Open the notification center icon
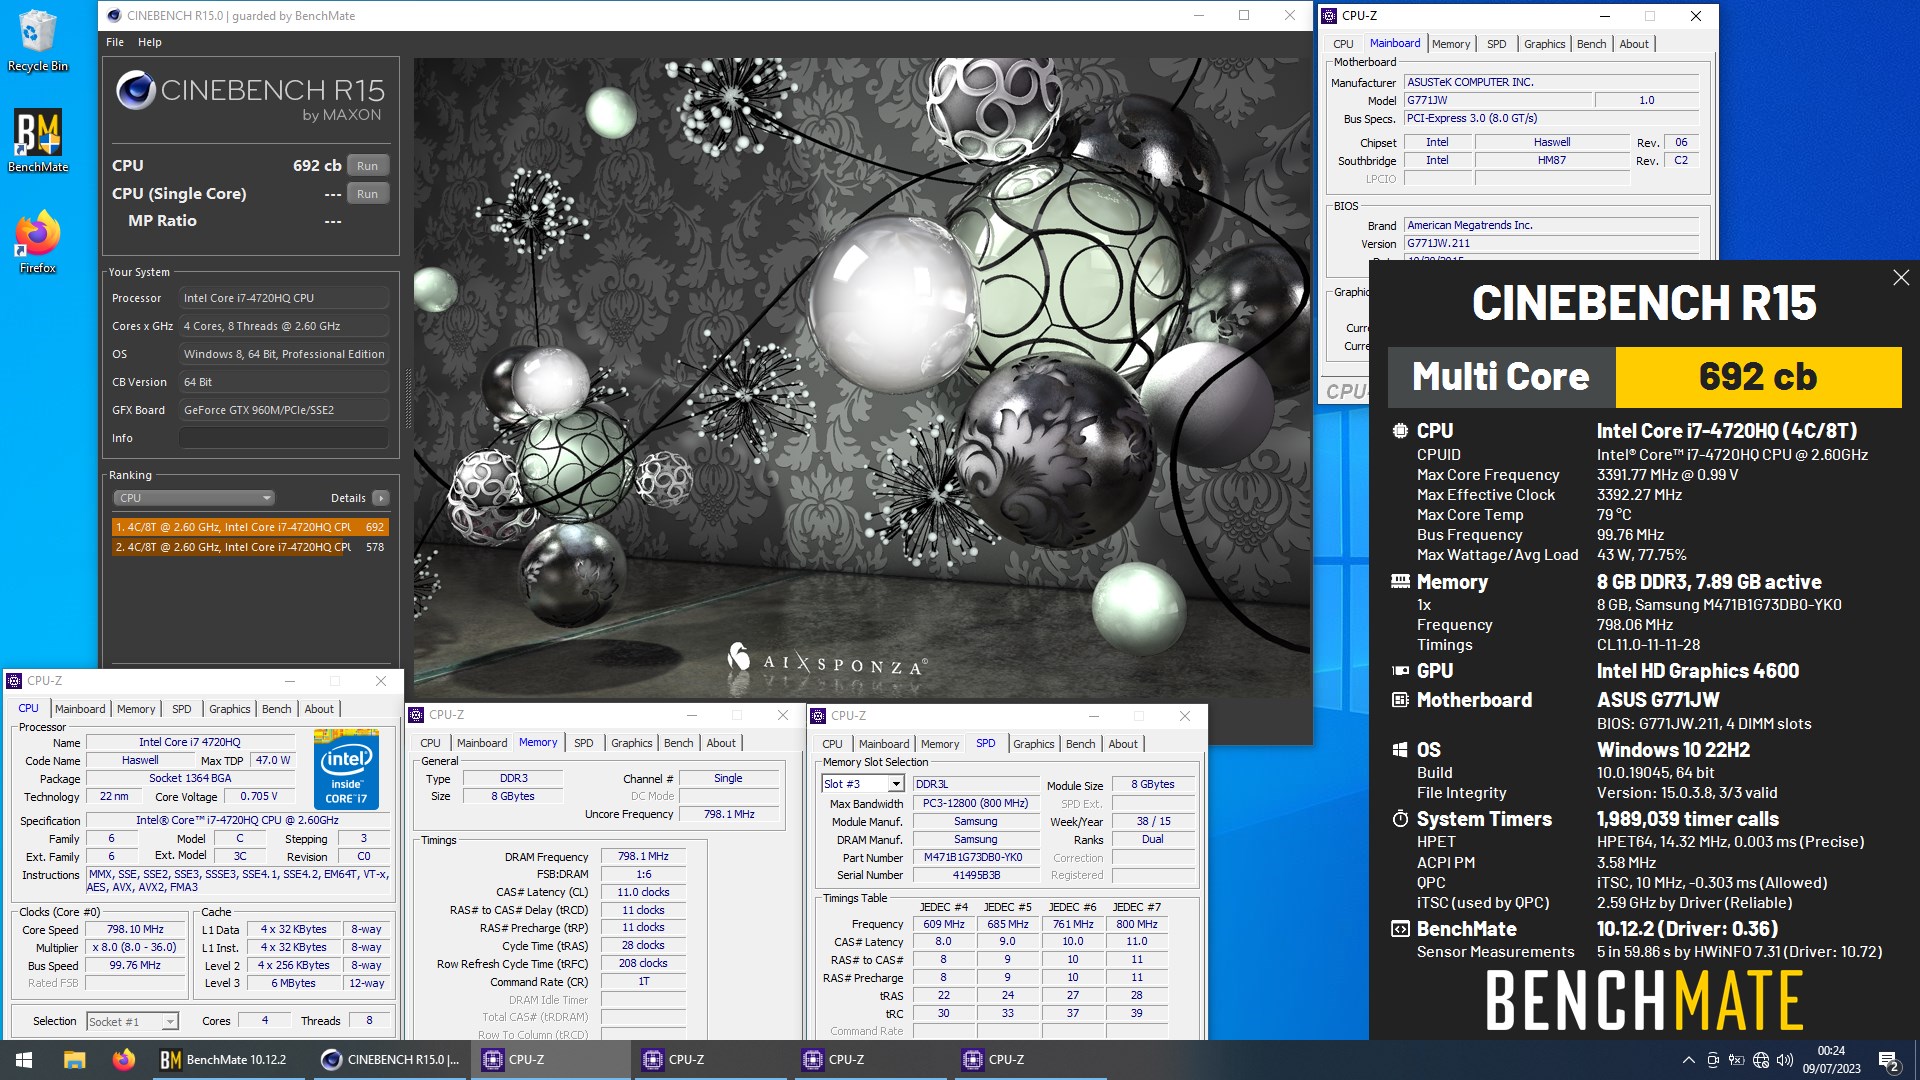 (x=1889, y=1060)
